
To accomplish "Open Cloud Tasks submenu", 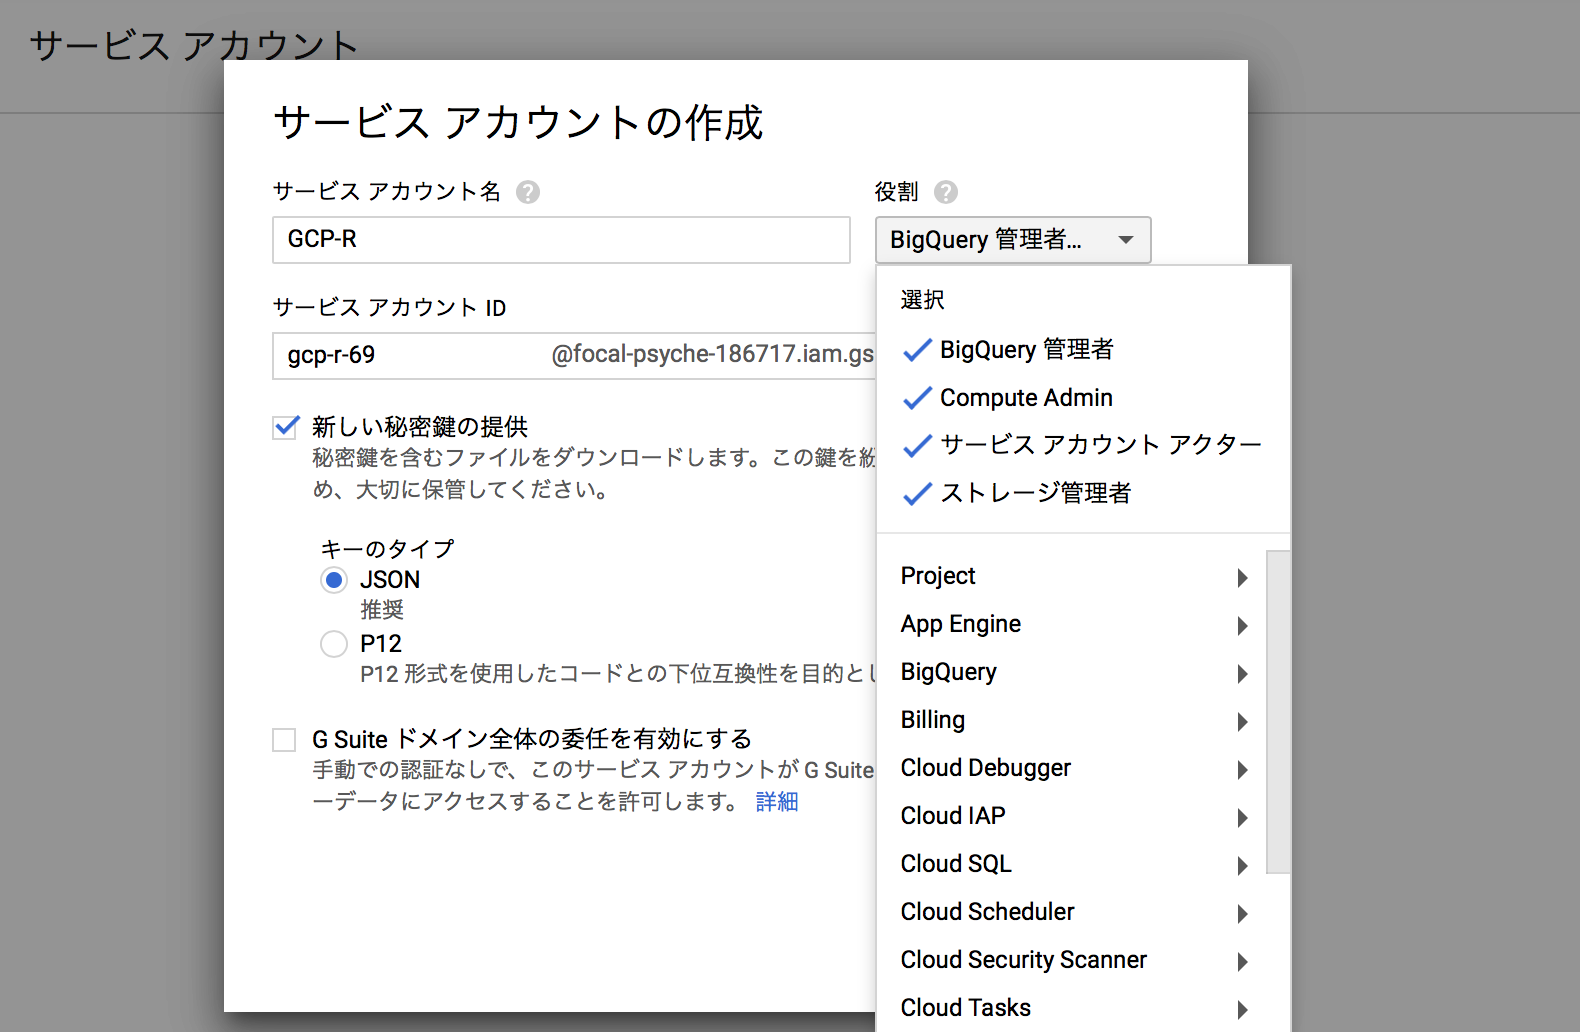I will pos(1072,1008).
